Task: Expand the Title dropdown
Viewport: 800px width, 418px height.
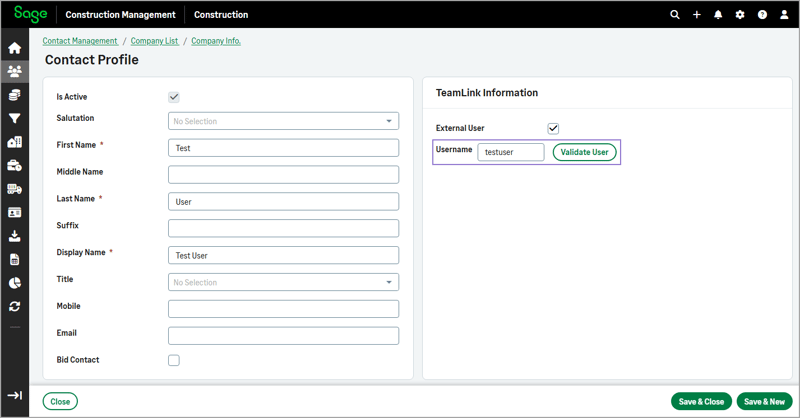Action: coord(283,282)
